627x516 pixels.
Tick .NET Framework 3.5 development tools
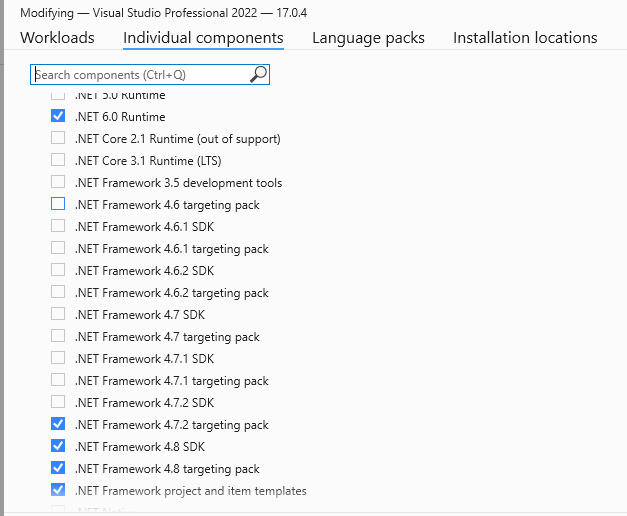click(x=58, y=183)
